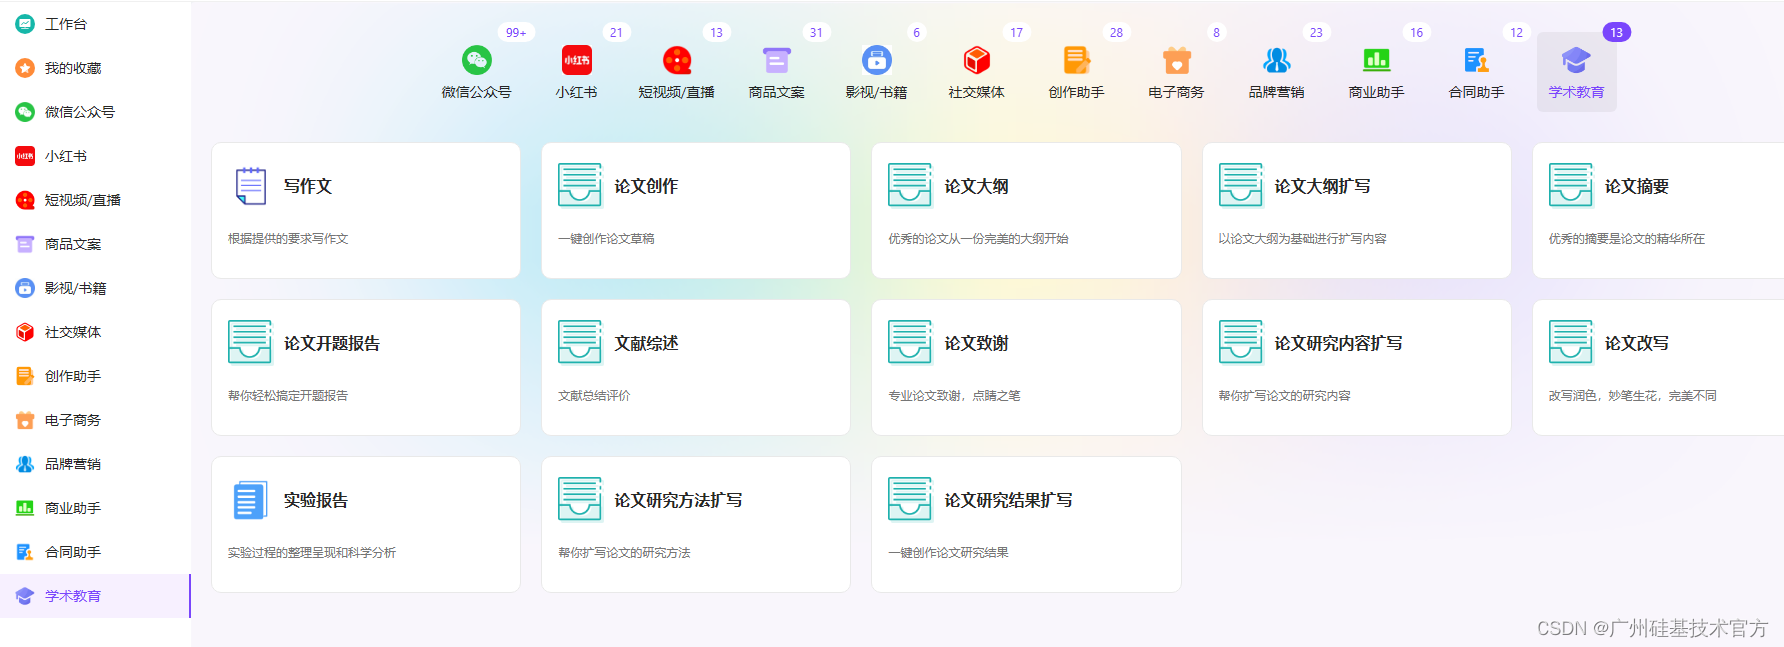Open the 品牌营销 top category icon
This screenshot has width=1784, height=647.
1277,60
